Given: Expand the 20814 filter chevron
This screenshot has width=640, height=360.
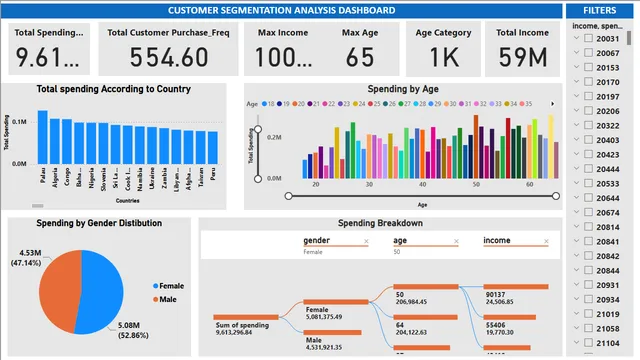Looking at the screenshot, I should tap(576, 226).
